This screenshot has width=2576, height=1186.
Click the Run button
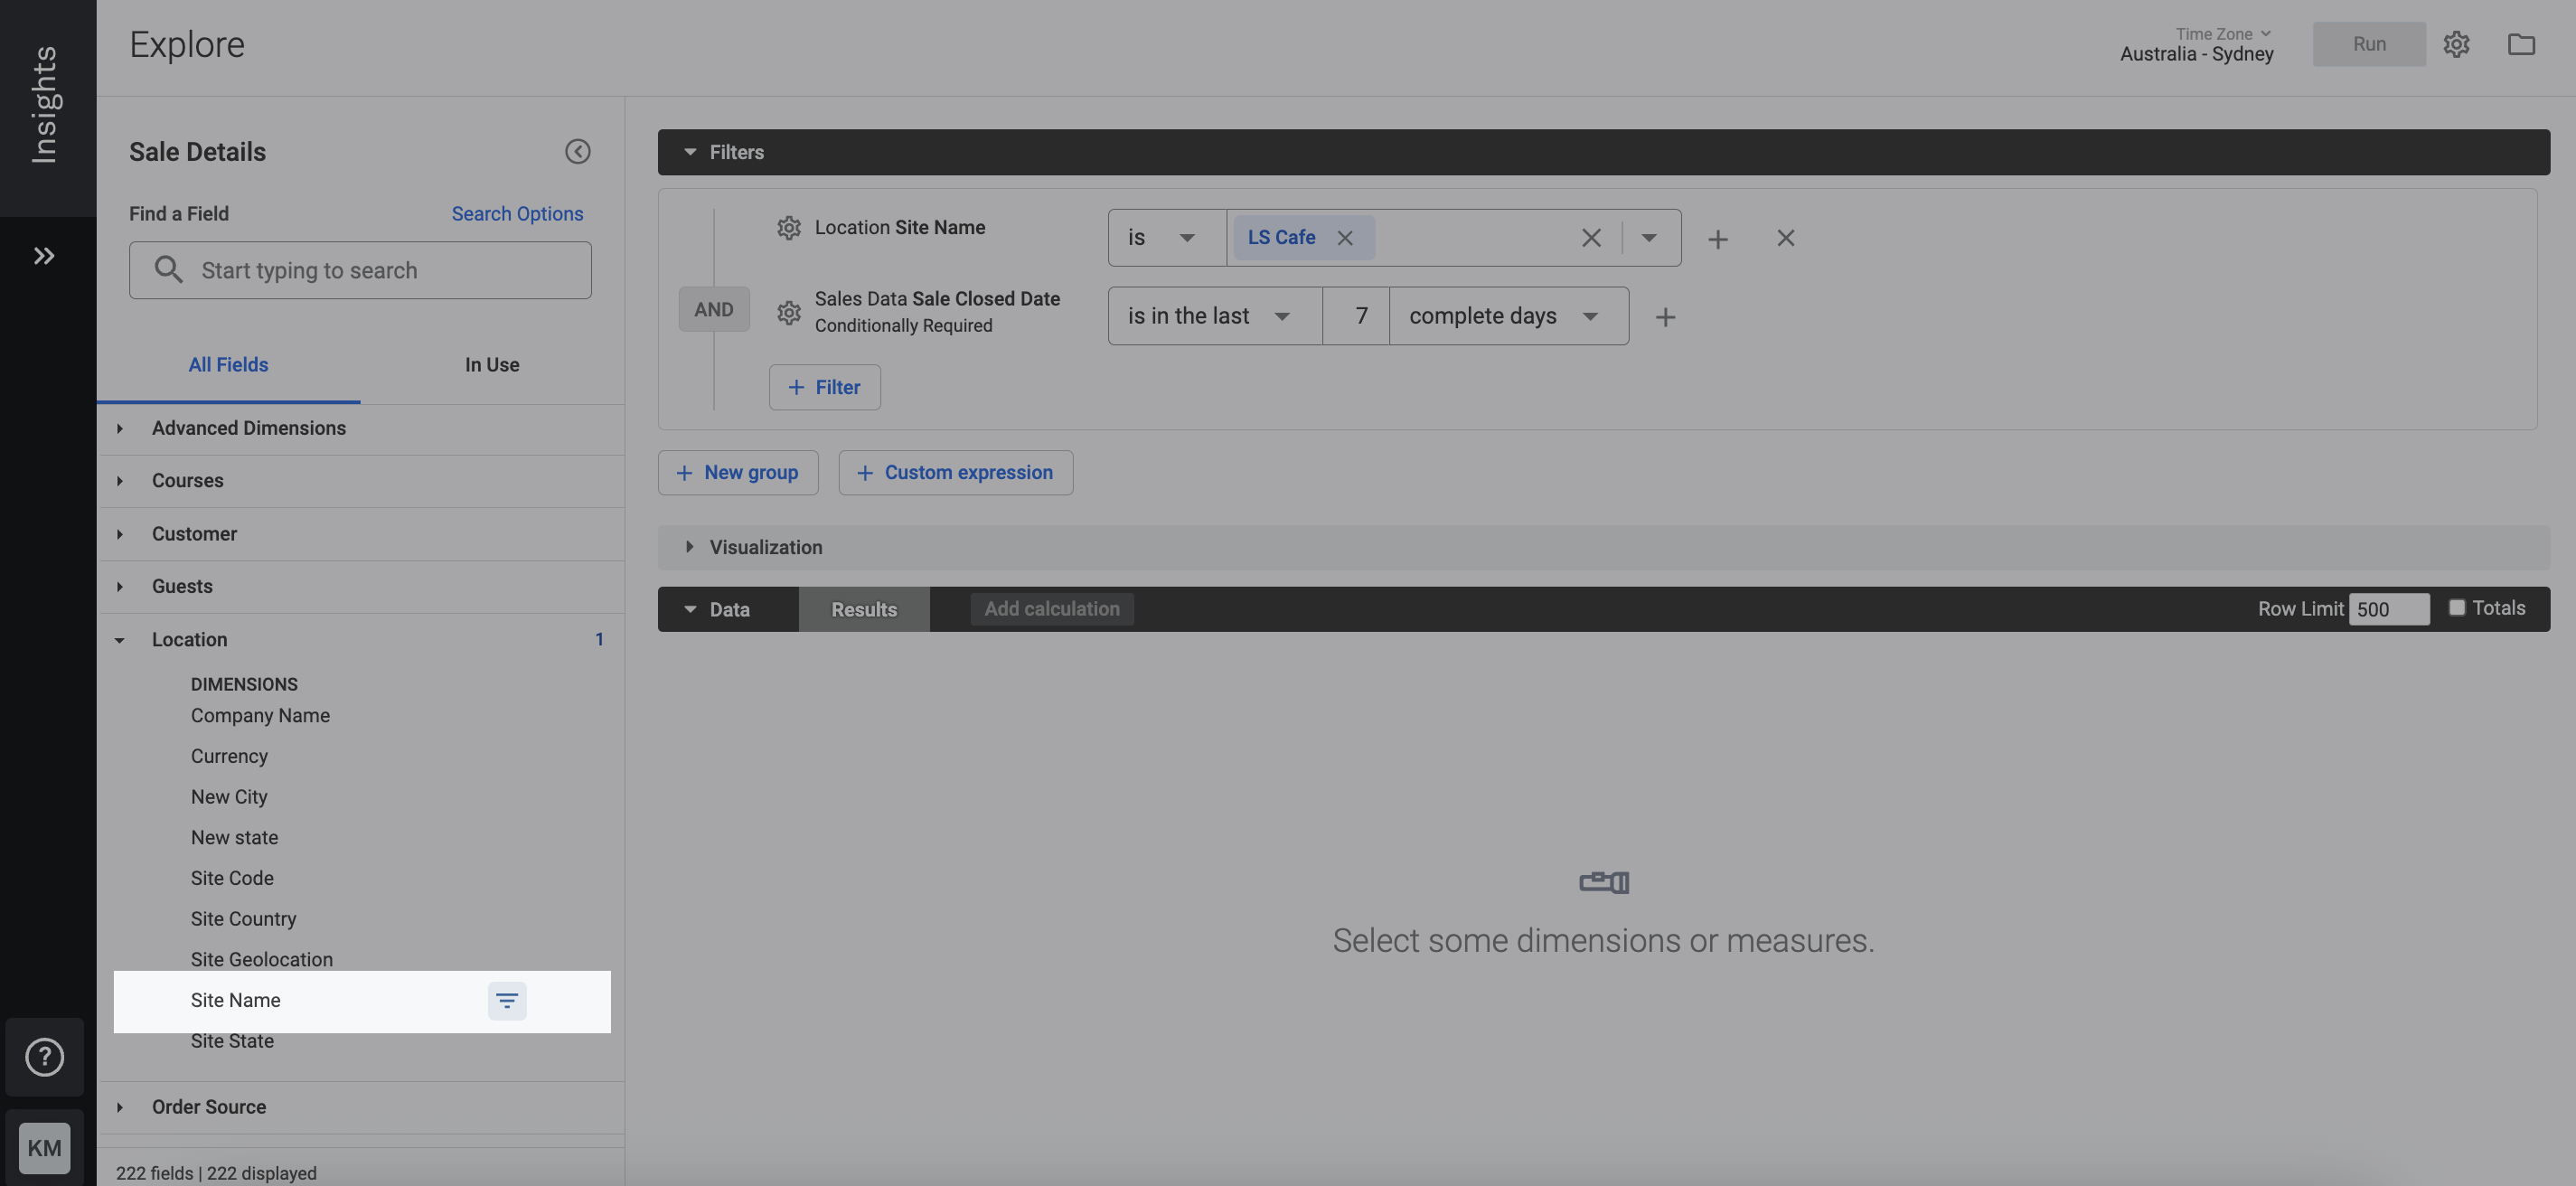click(2369, 44)
